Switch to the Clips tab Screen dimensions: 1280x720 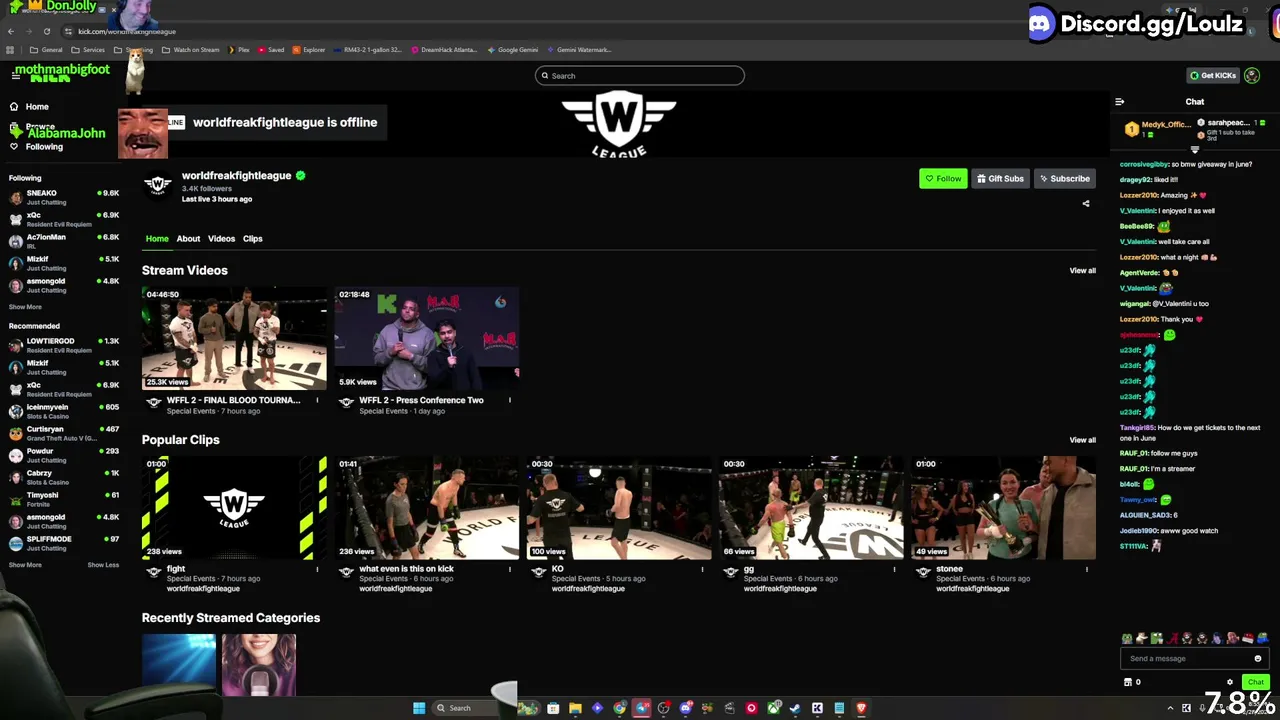click(252, 239)
